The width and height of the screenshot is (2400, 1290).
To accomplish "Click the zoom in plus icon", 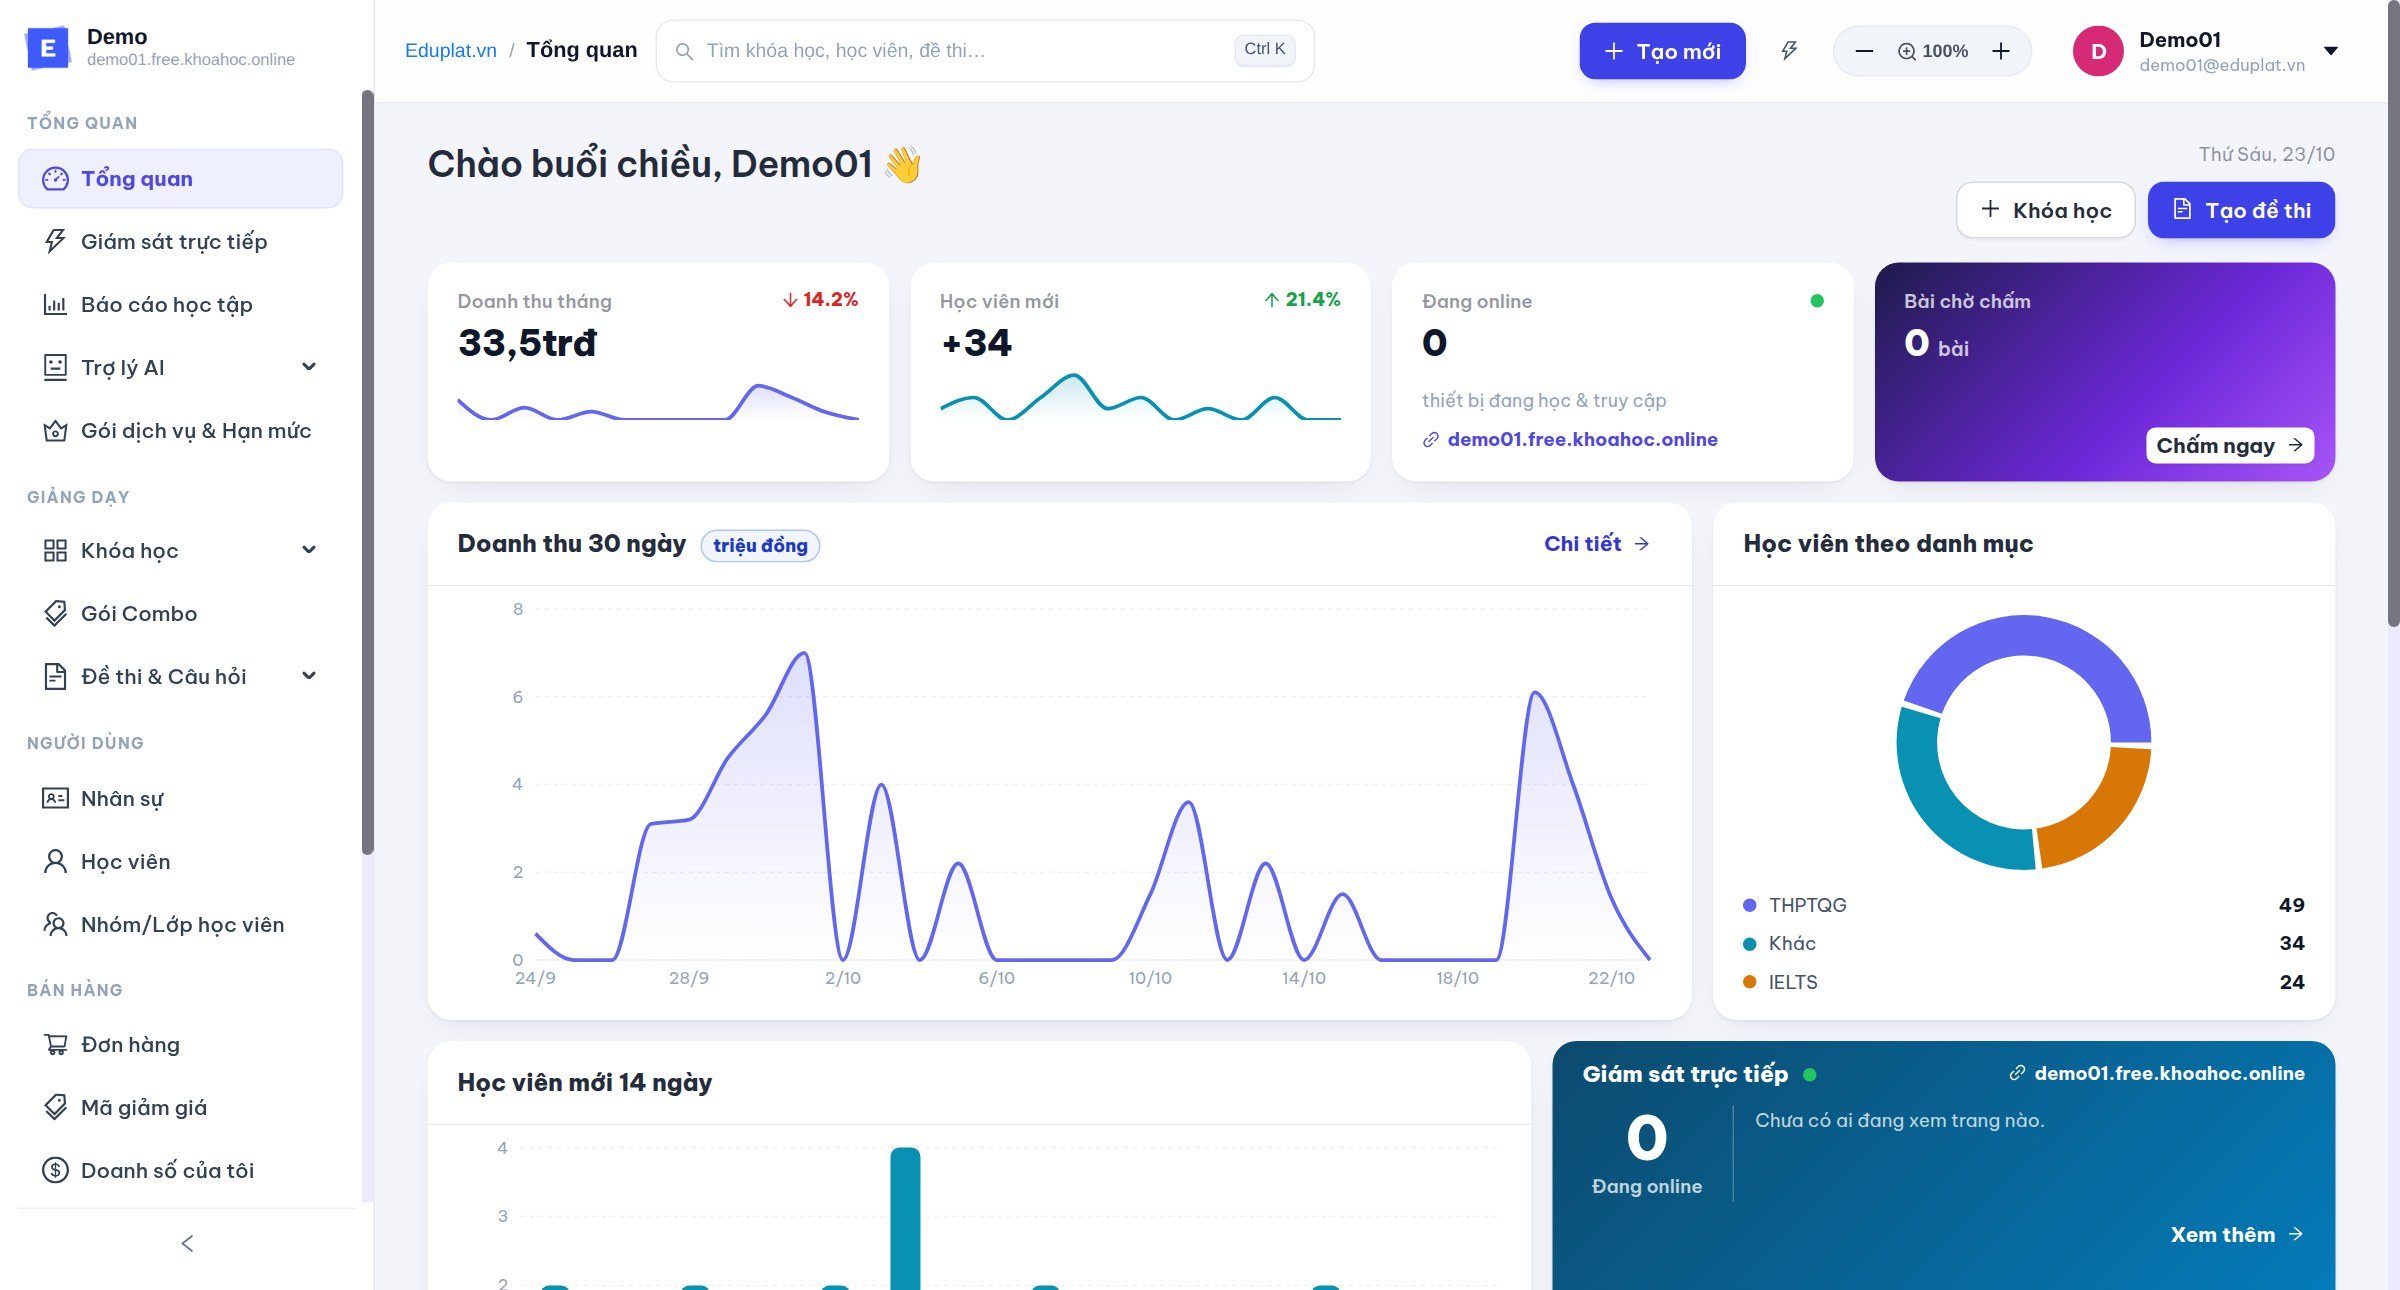I will click(x=2001, y=51).
